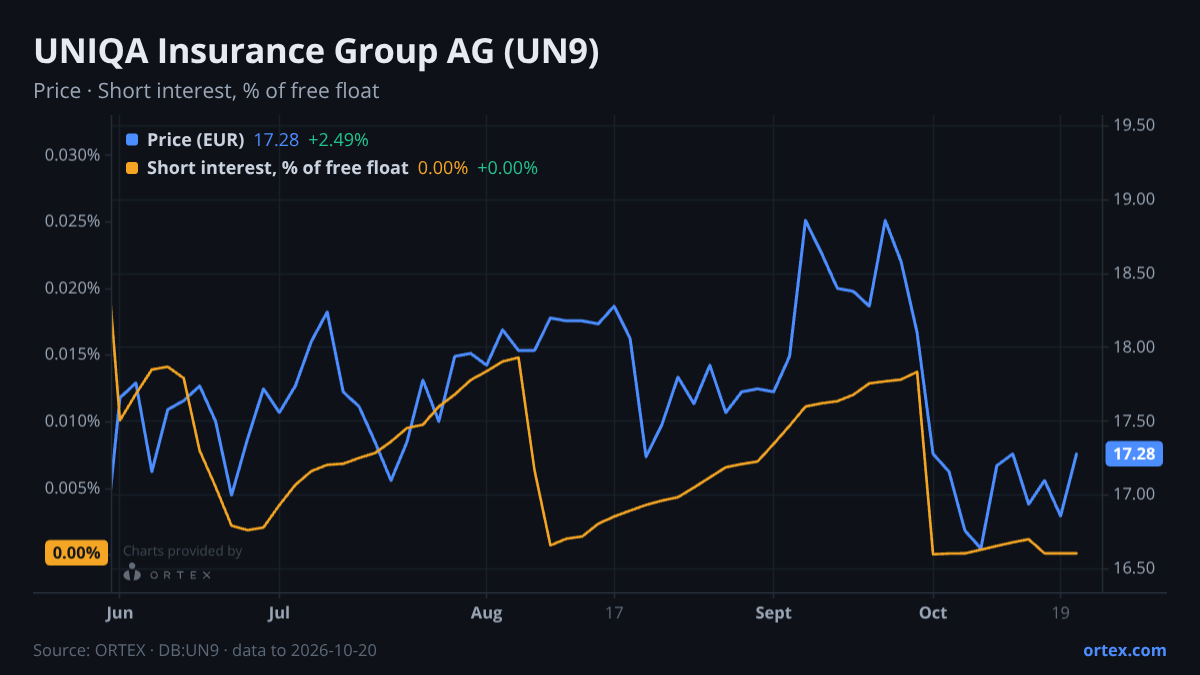The width and height of the screenshot is (1200, 675).
Task: Click the 0.030% left axis label
Action: pos(73,155)
